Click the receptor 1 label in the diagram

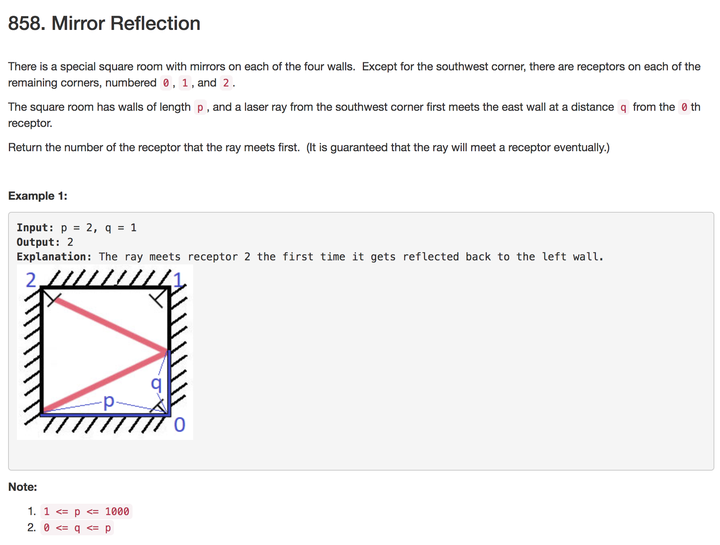coord(179,279)
